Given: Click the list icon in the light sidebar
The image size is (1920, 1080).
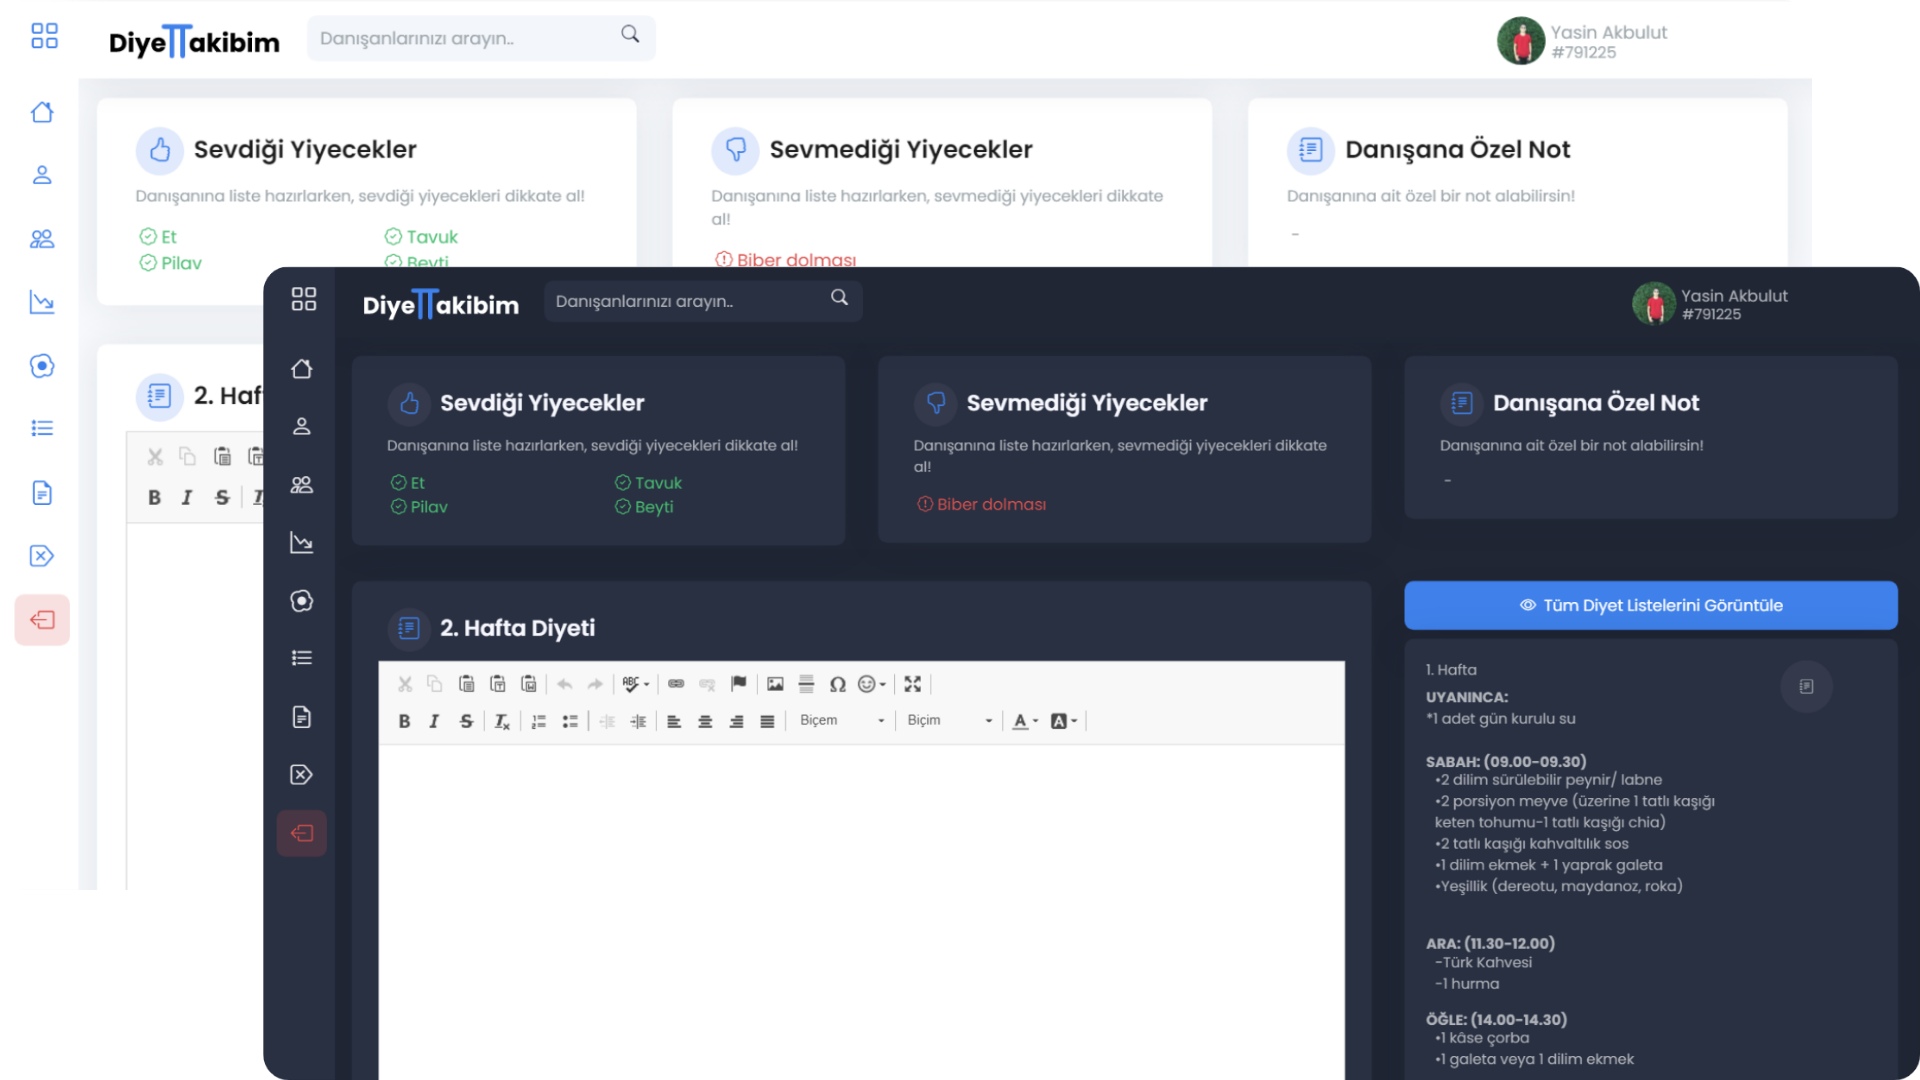Looking at the screenshot, I should point(42,428).
